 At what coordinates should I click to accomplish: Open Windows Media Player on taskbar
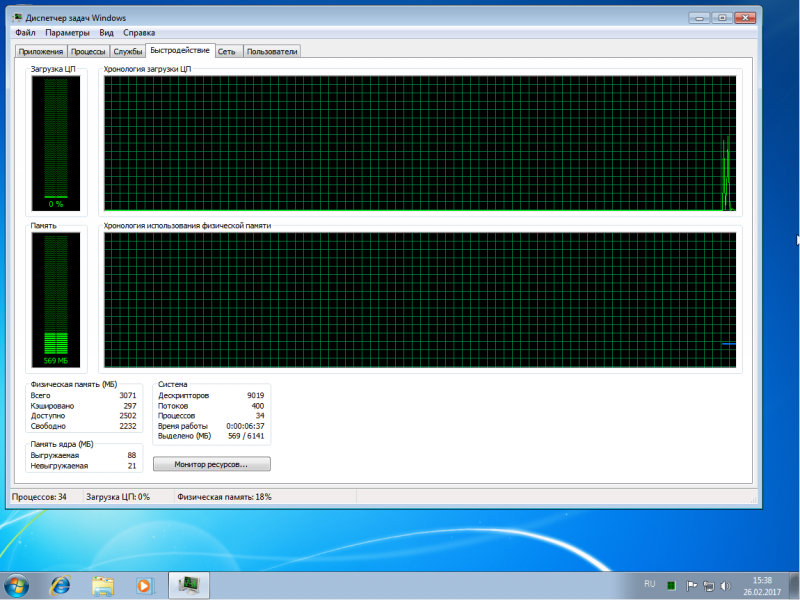pos(144,586)
